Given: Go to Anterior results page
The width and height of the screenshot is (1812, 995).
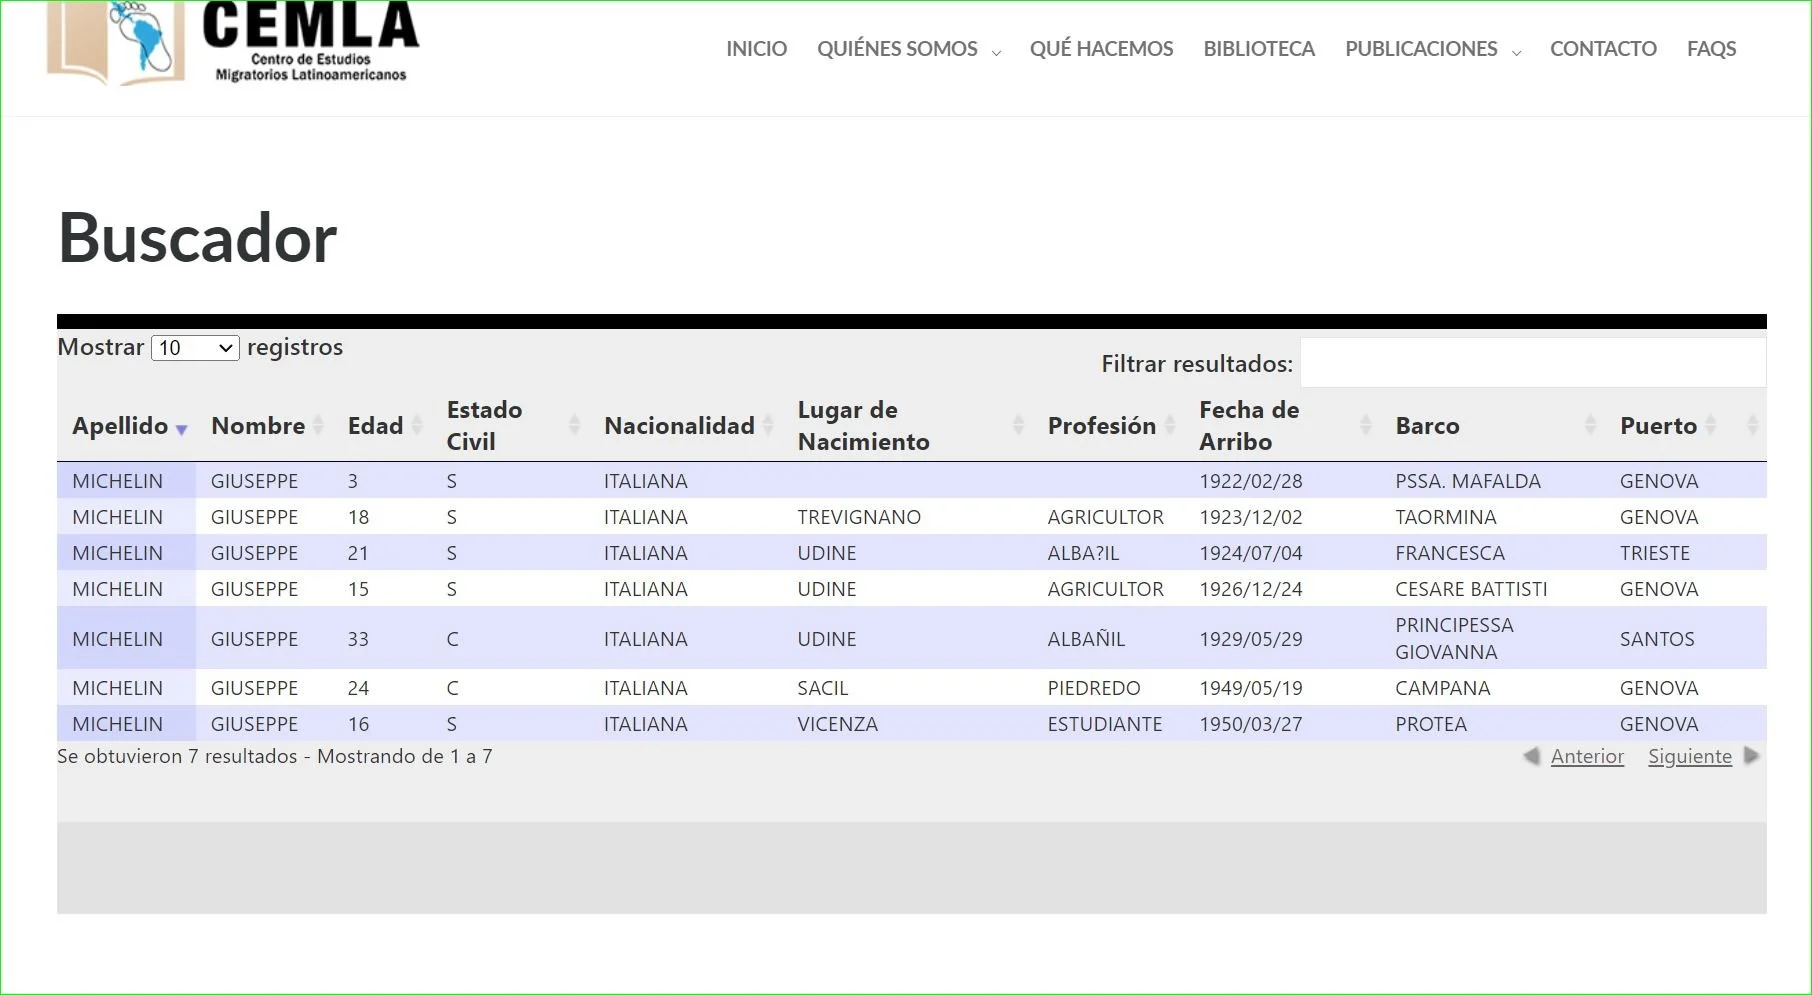Looking at the screenshot, I should 1587,757.
